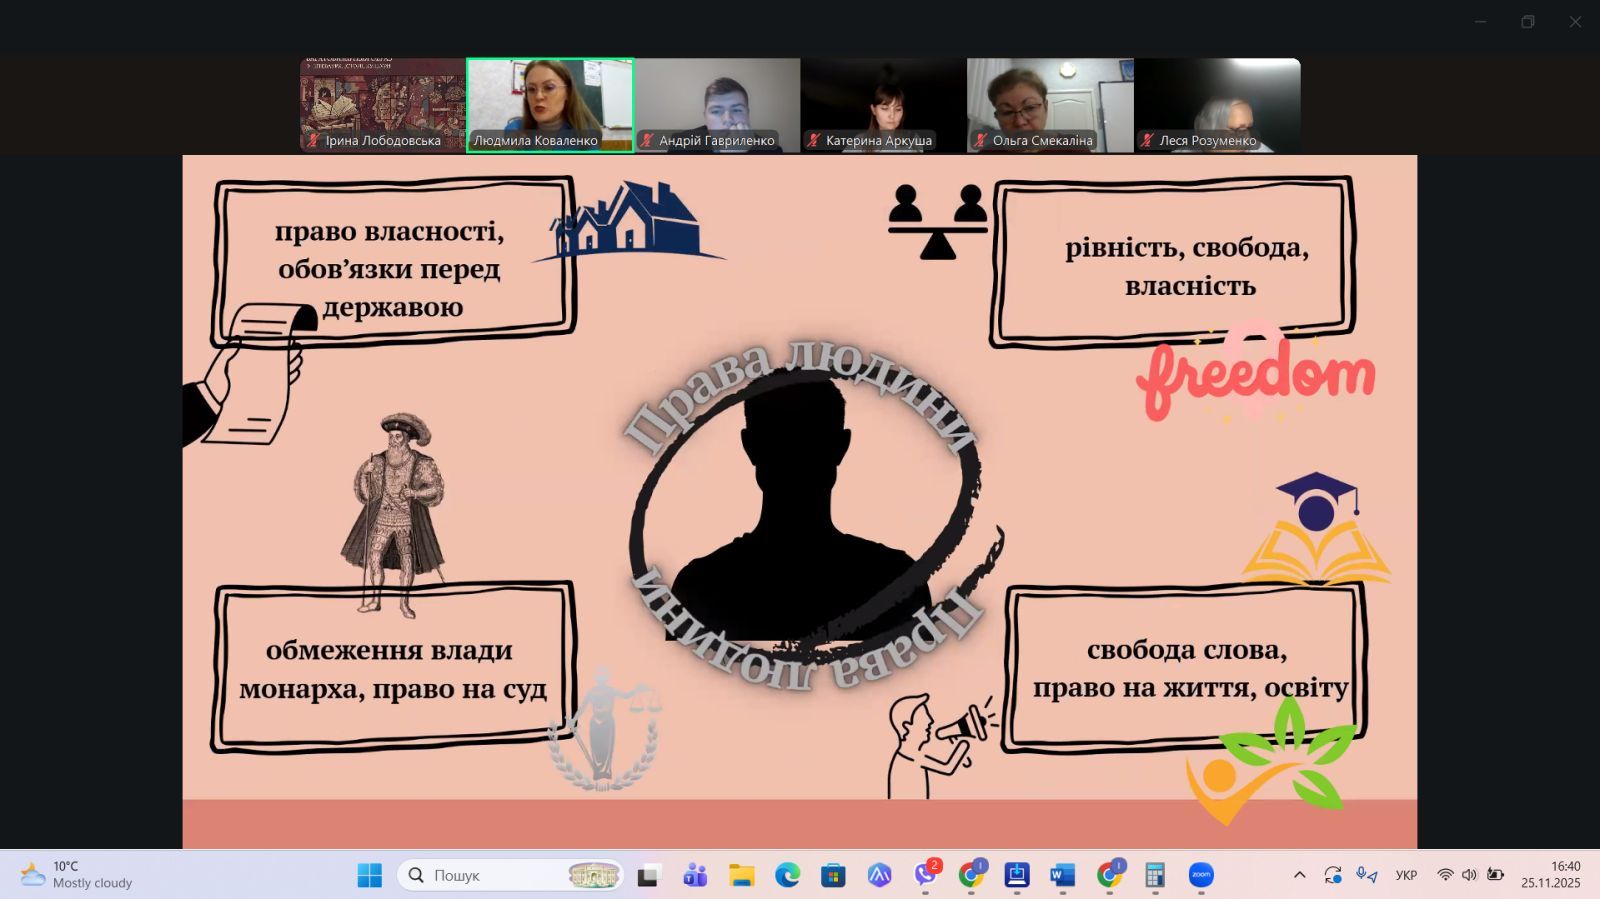Expand the hidden tray icons chevron
1600x899 pixels.
[x=1299, y=875]
